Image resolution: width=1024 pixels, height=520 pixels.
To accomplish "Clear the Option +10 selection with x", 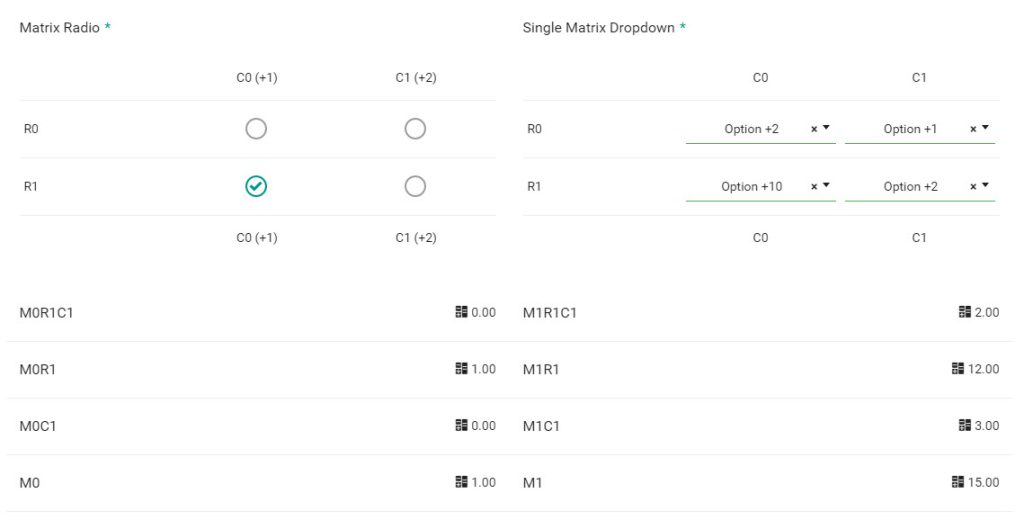I will point(814,187).
